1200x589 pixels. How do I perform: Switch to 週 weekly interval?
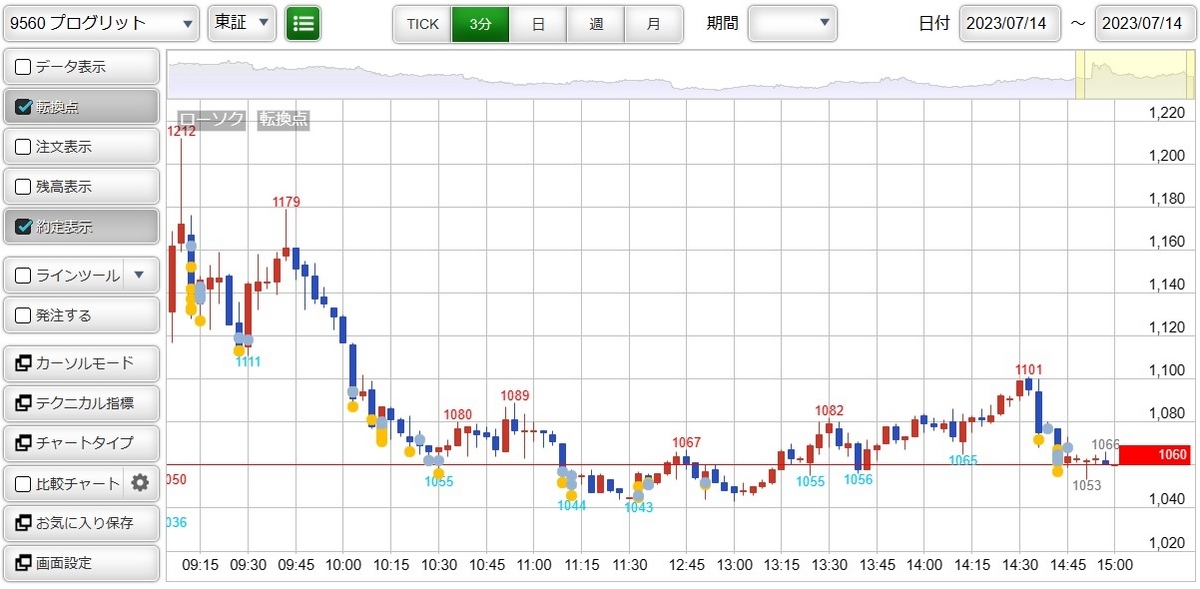click(596, 24)
